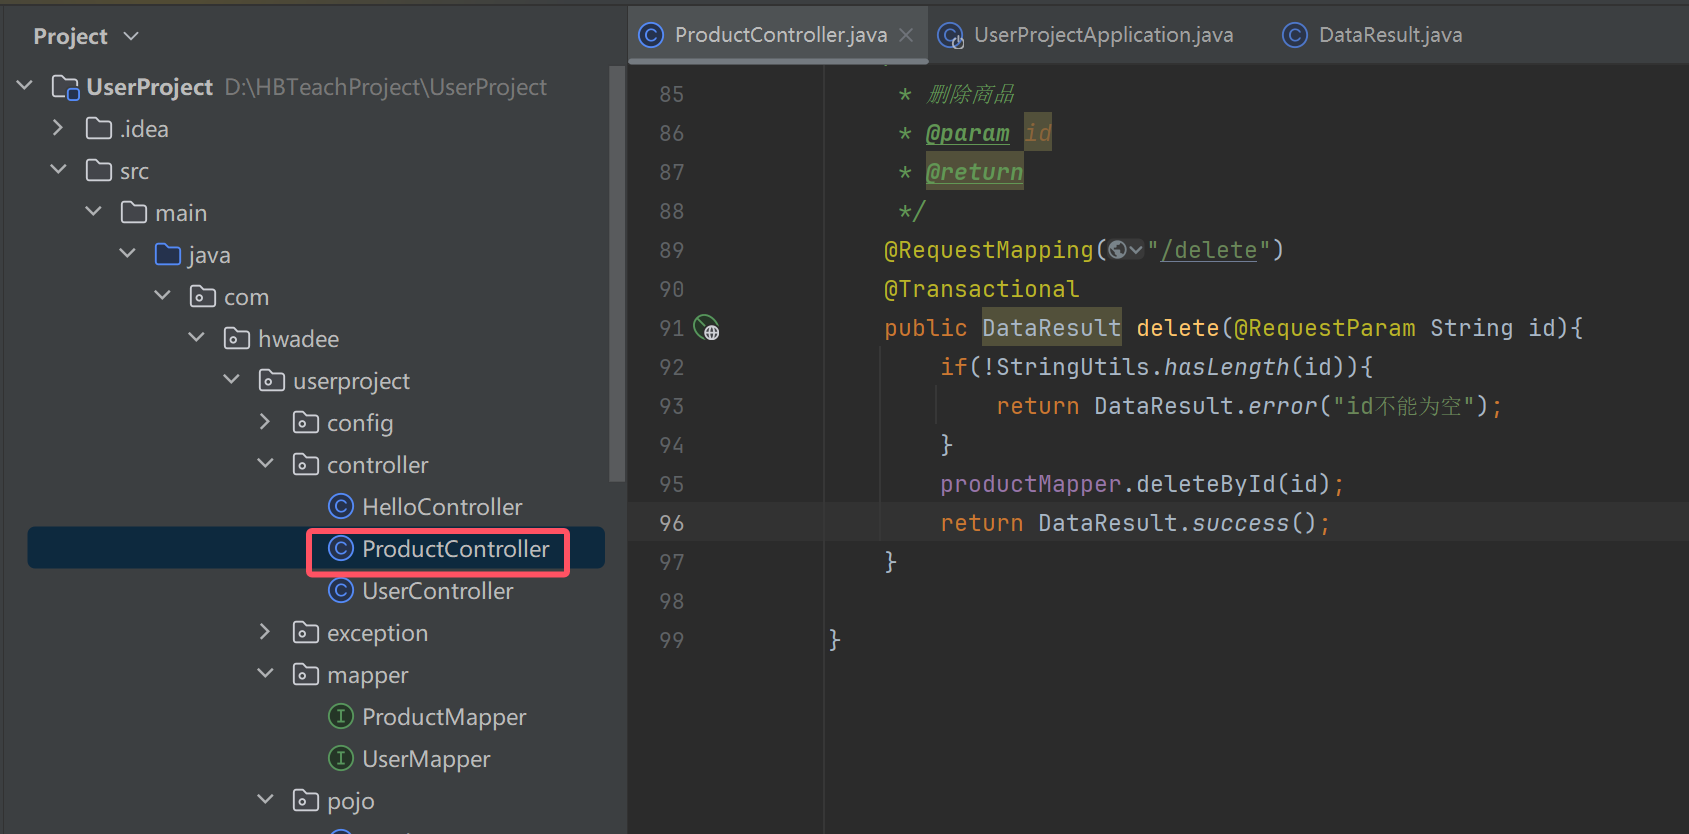Click the ProductMapper interface icon
Image resolution: width=1689 pixels, height=834 pixels.
pos(341,716)
